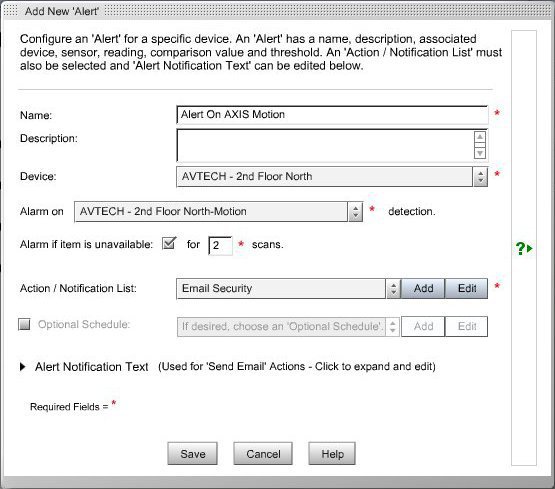Click the Description scroll down arrow
This screenshot has width=555, height=489.
click(x=480, y=153)
